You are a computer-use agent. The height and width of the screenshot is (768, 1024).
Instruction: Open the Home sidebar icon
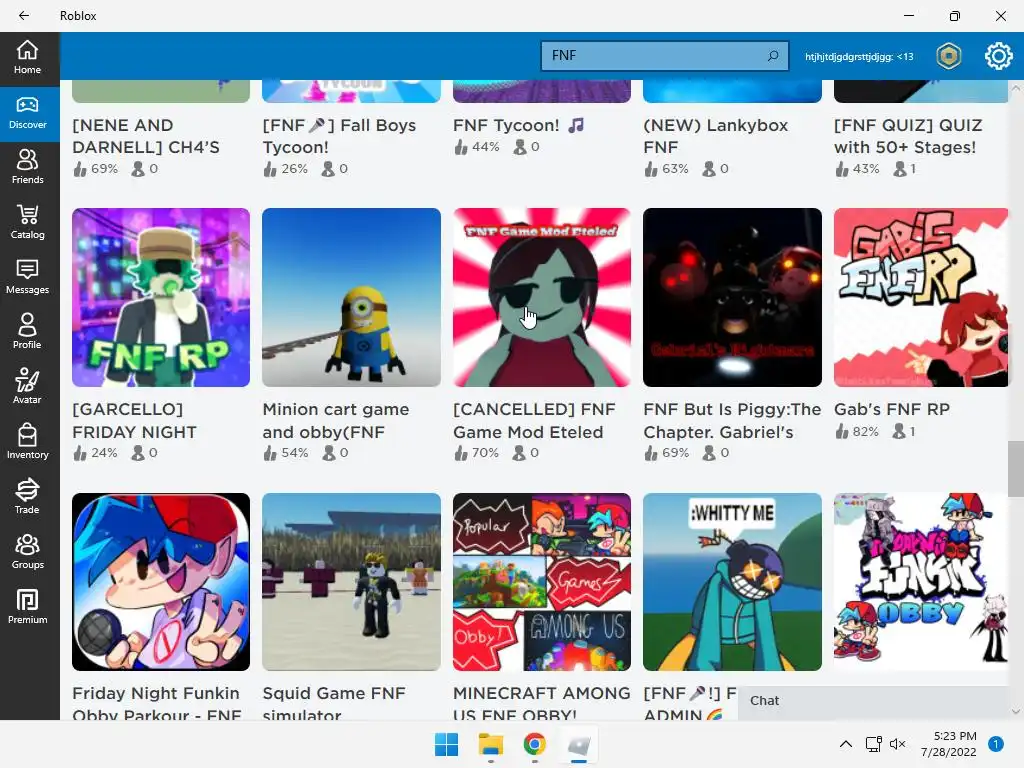coord(27,57)
